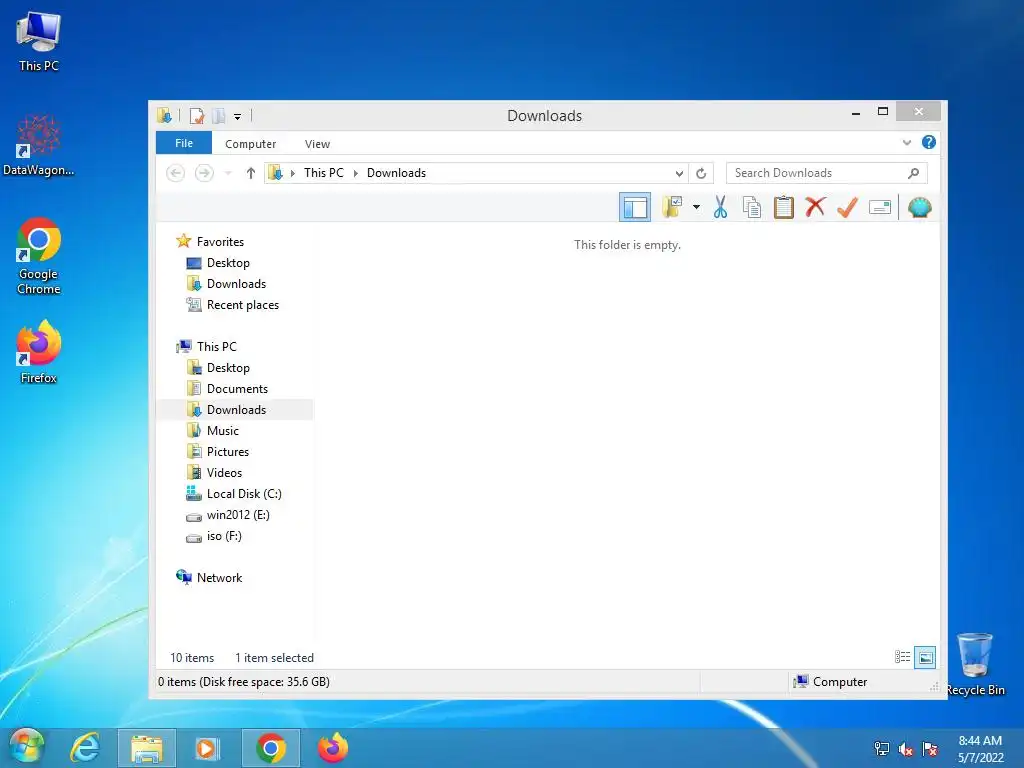Open Downloads under Favorites
This screenshot has width=1024, height=768.
(x=236, y=283)
